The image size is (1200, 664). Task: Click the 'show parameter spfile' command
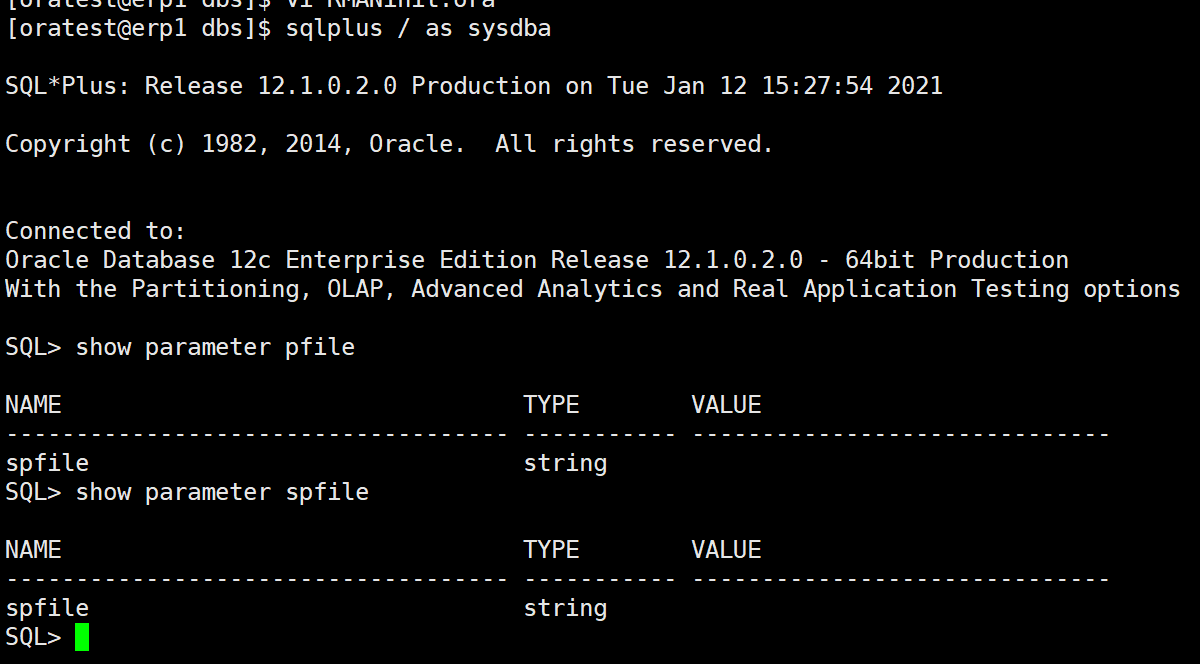222,492
